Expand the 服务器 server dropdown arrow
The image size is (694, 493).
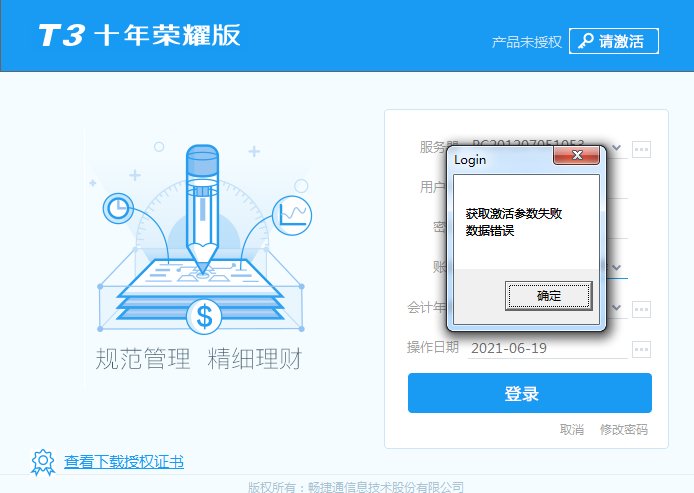pos(617,148)
